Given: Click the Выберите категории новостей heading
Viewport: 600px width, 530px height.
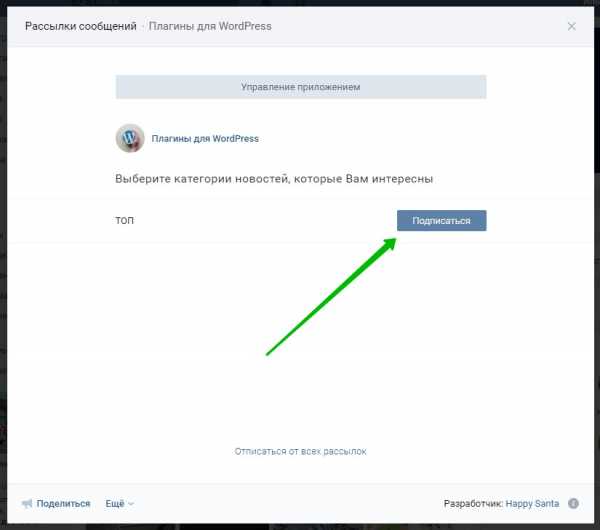Looking at the screenshot, I should (274, 179).
